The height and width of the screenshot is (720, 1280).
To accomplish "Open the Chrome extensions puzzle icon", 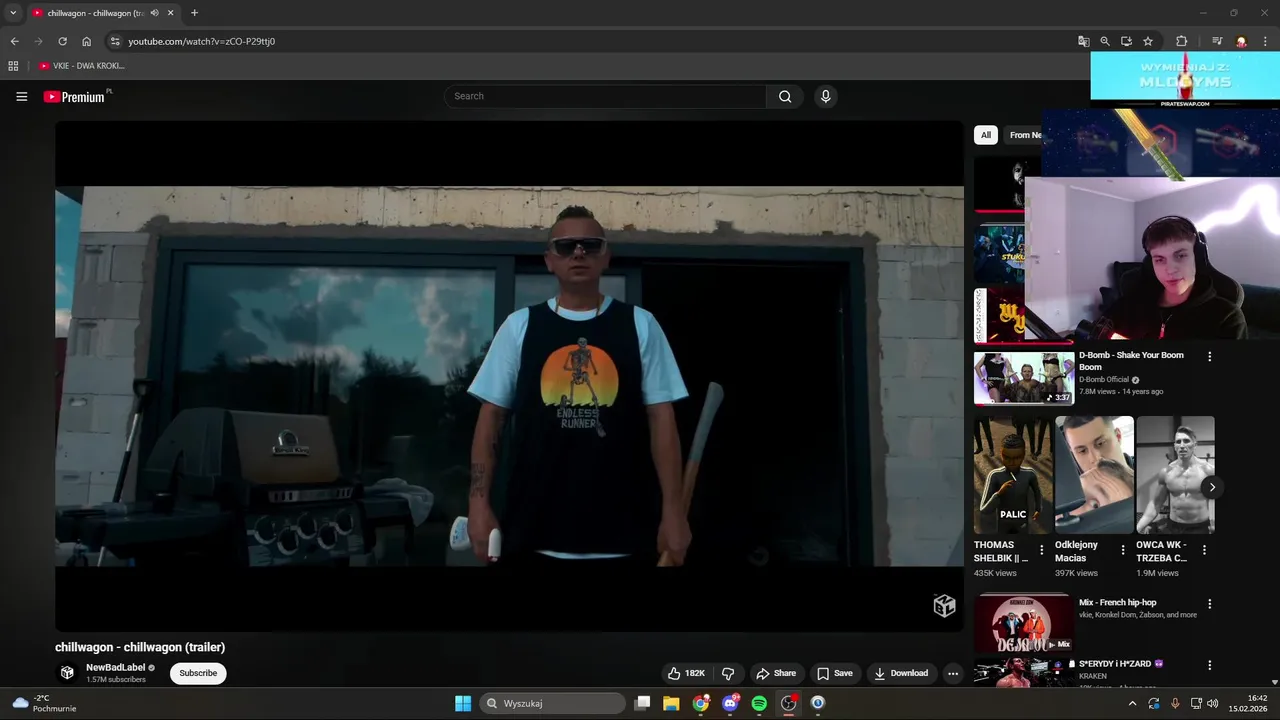I will click(x=1181, y=41).
